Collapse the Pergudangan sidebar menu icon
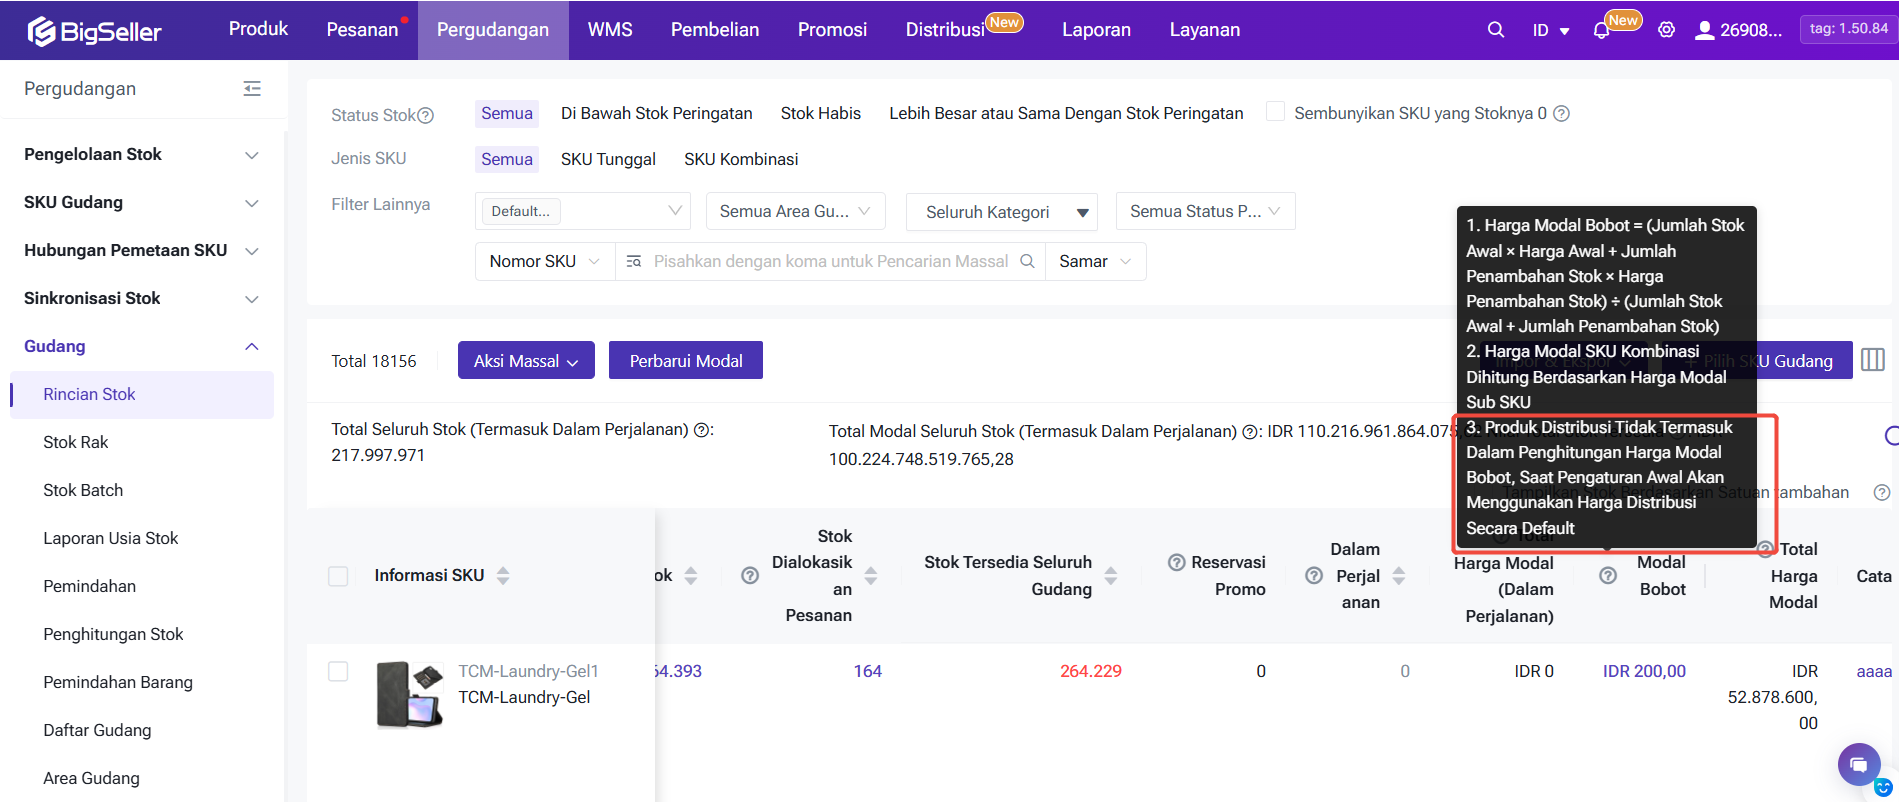1899x802 pixels. tap(252, 89)
